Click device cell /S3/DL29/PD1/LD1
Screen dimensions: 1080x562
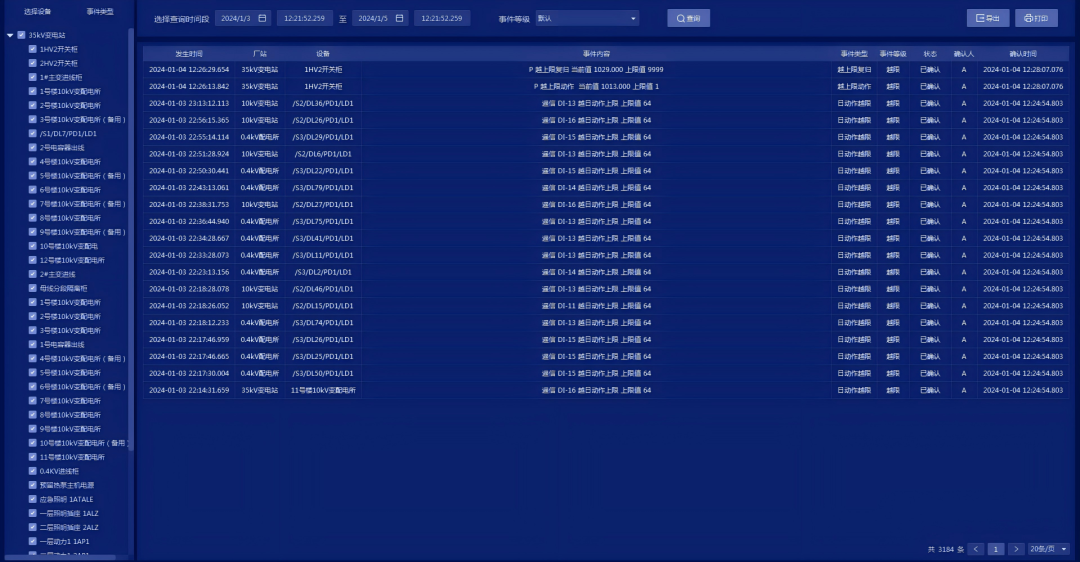[x=323, y=137]
